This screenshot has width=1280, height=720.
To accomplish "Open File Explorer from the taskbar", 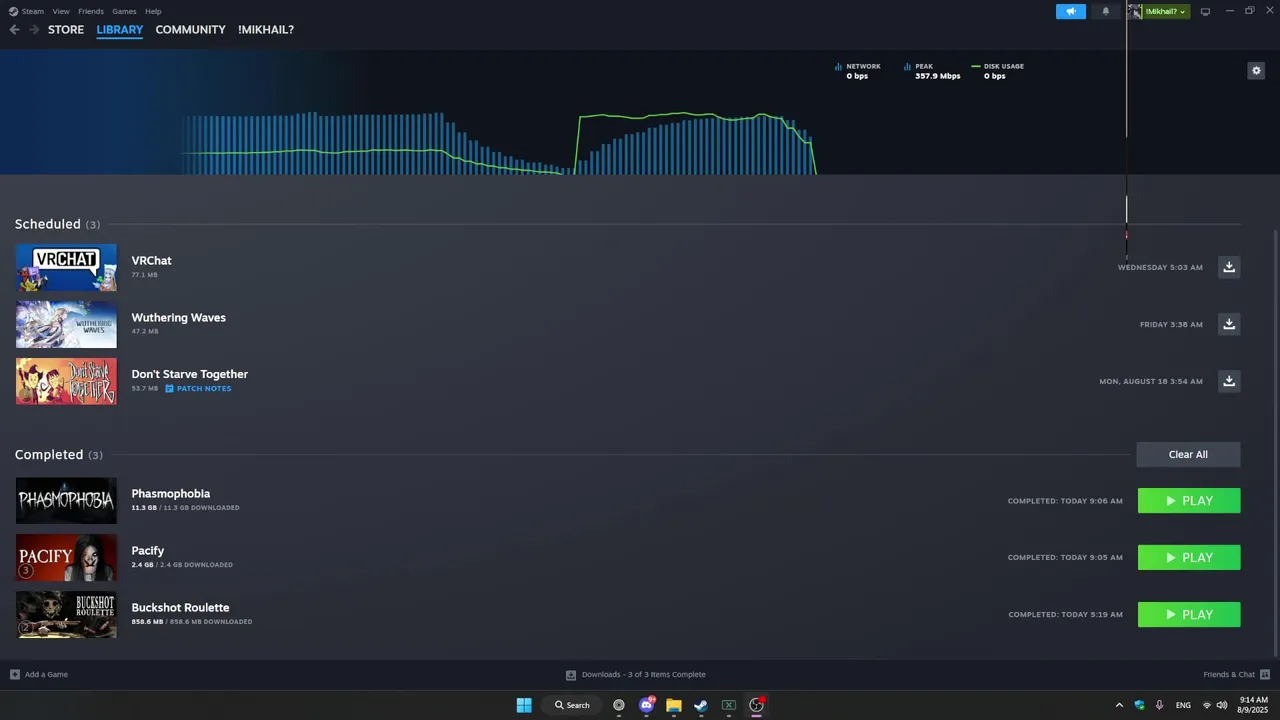I will 674,705.
